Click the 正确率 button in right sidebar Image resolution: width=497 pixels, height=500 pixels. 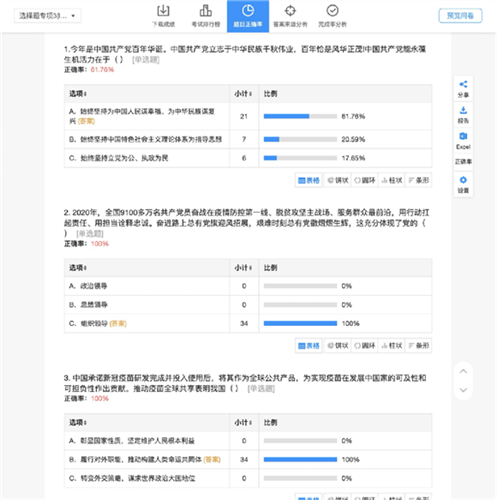(x=463, y=162)
